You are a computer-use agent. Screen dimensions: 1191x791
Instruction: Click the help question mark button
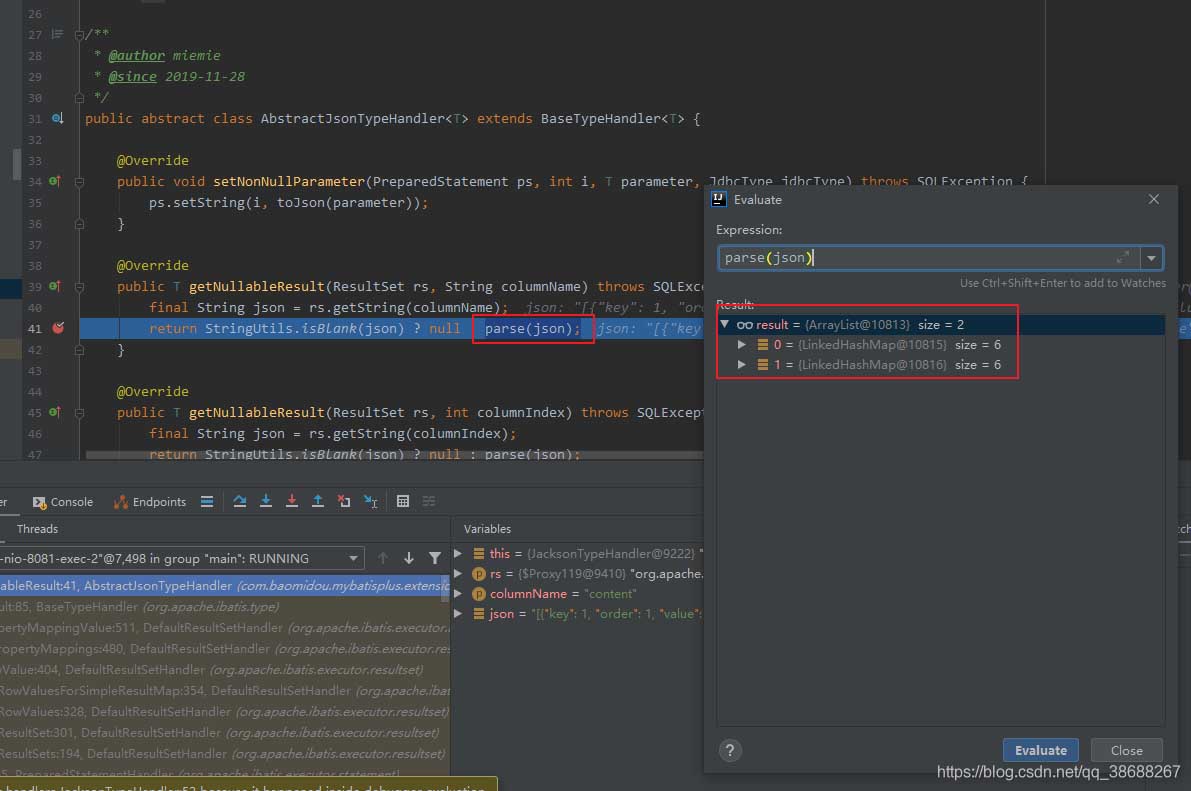(731, 750)
